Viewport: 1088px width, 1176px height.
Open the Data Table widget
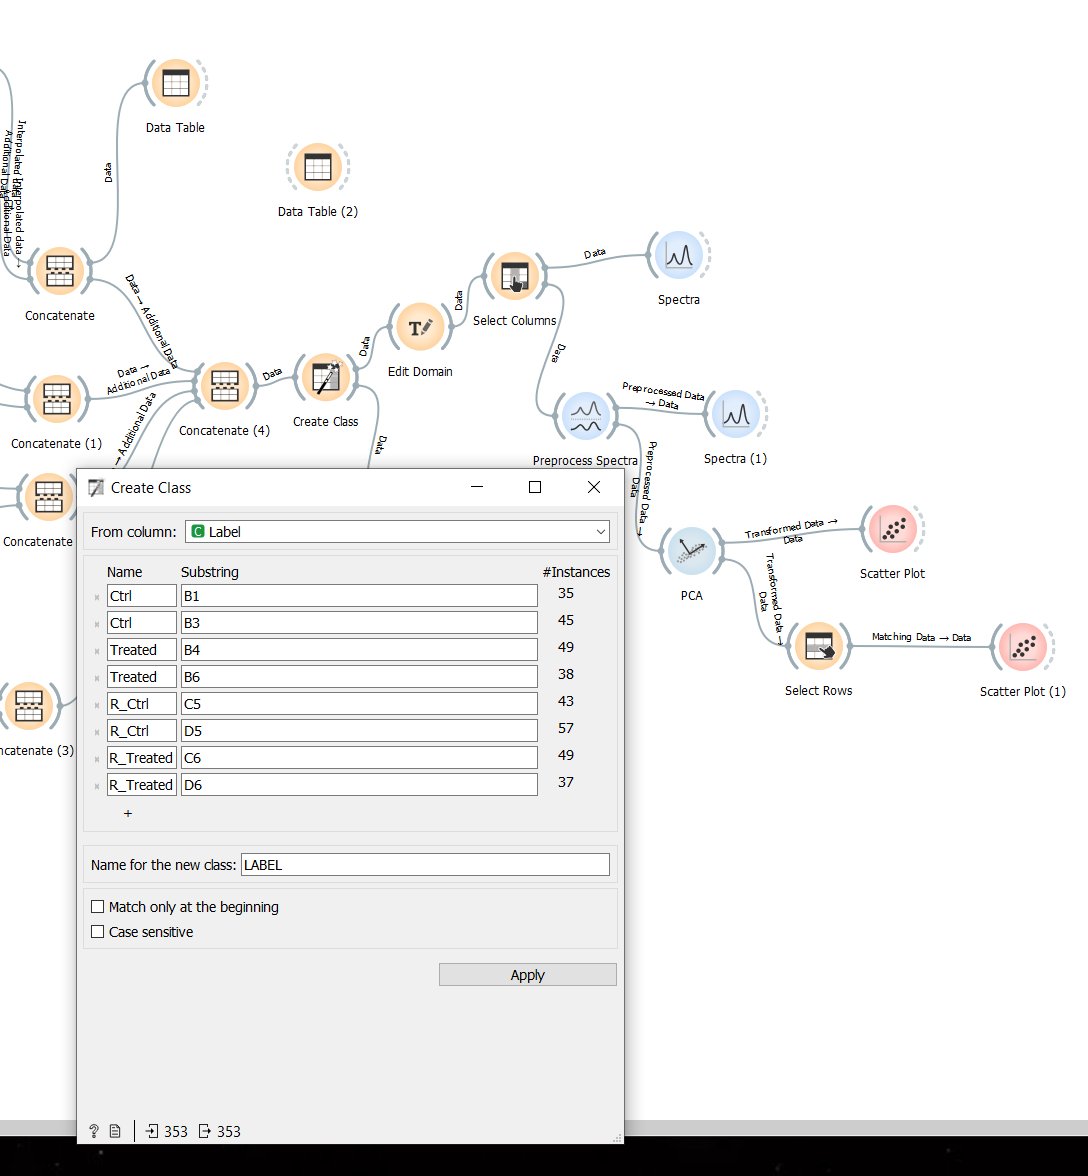pos(175,84)
